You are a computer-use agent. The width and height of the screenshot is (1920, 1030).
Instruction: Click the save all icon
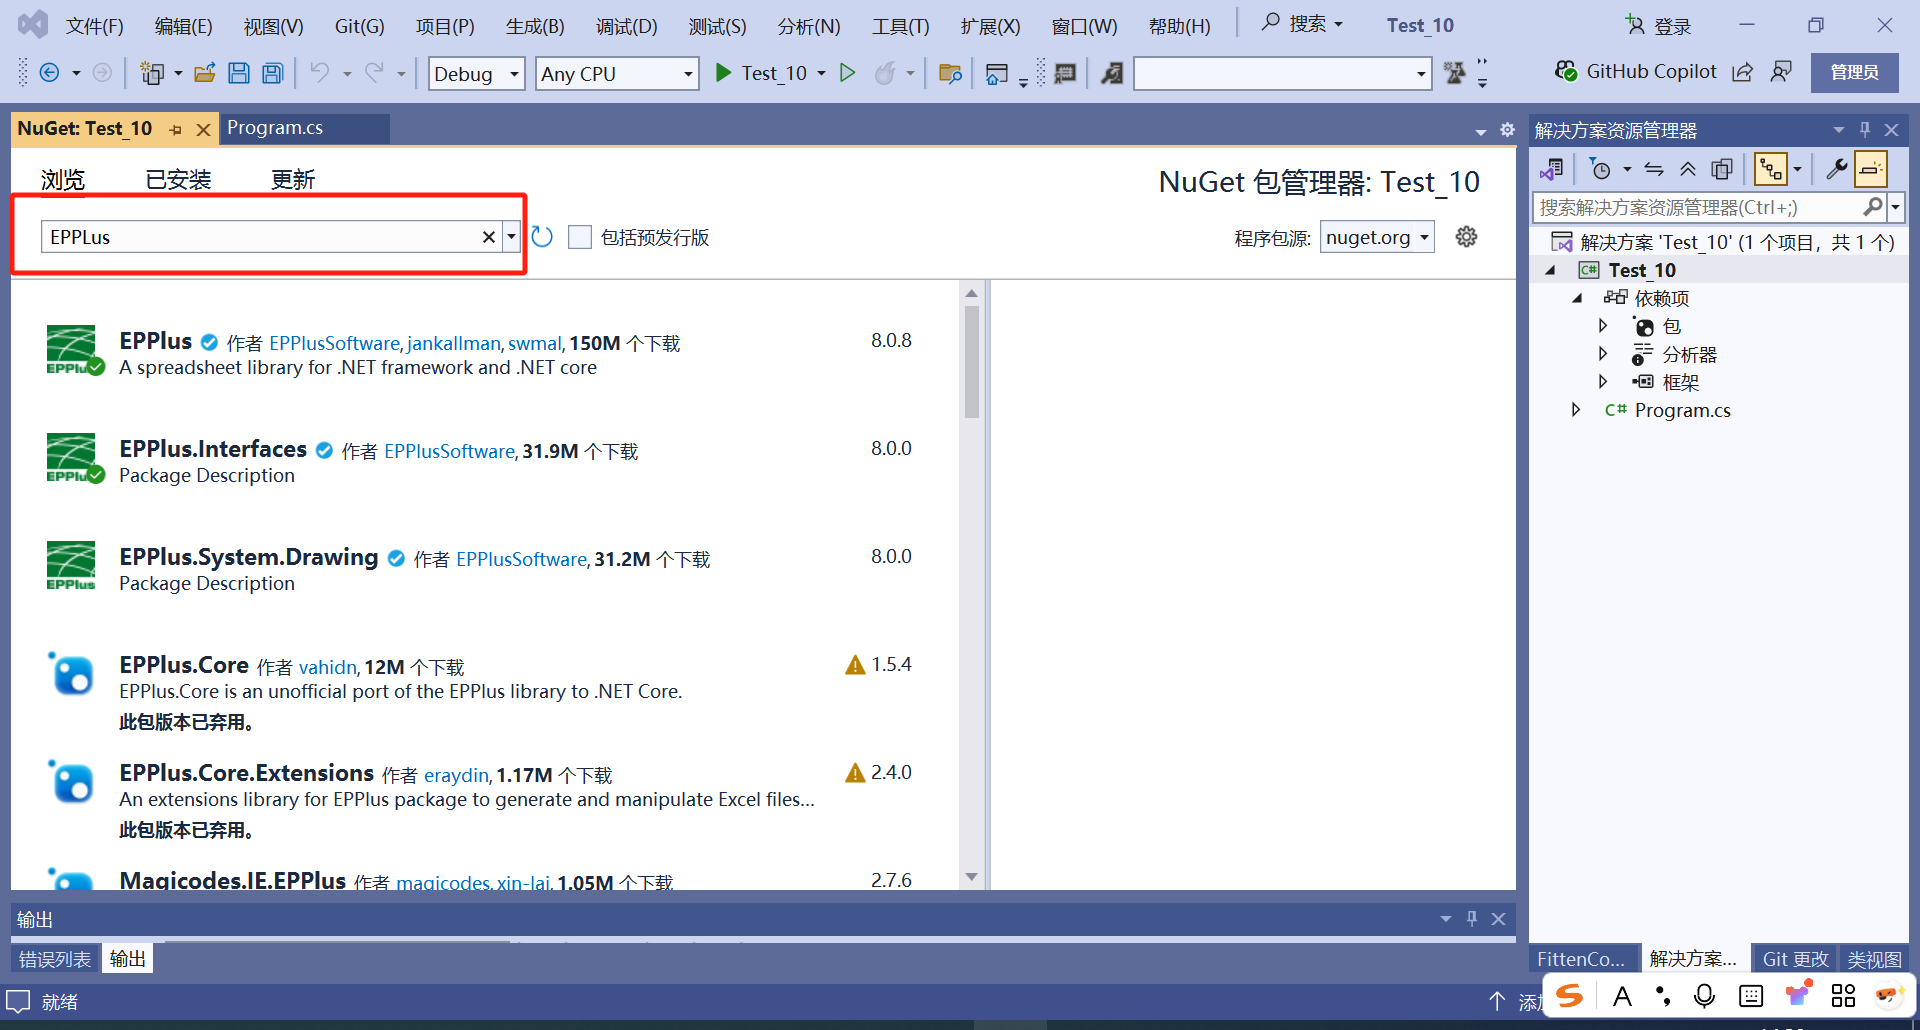coord(273,72)
